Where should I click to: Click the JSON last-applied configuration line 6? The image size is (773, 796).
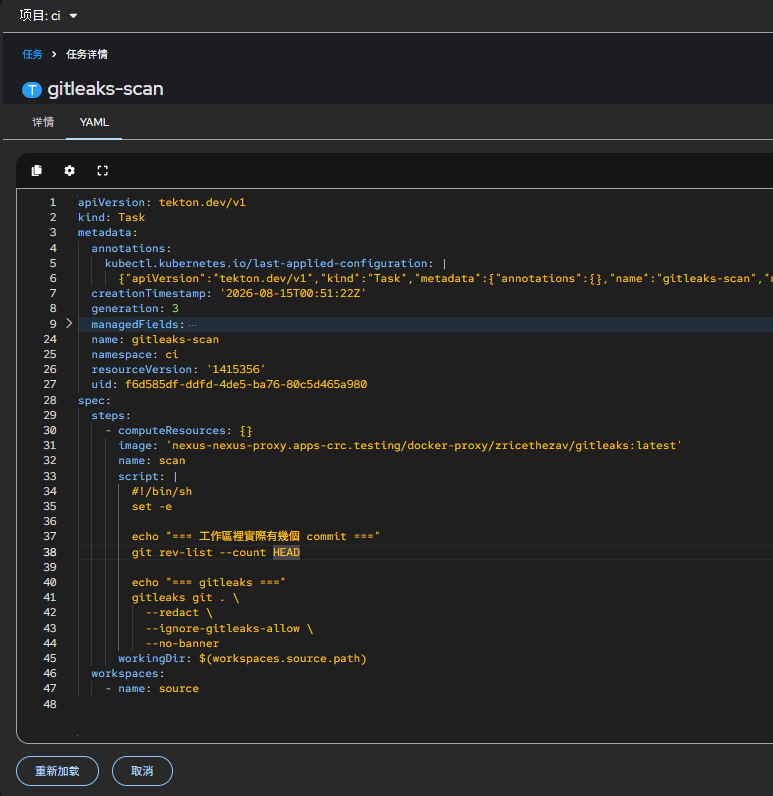coord(445,278)
